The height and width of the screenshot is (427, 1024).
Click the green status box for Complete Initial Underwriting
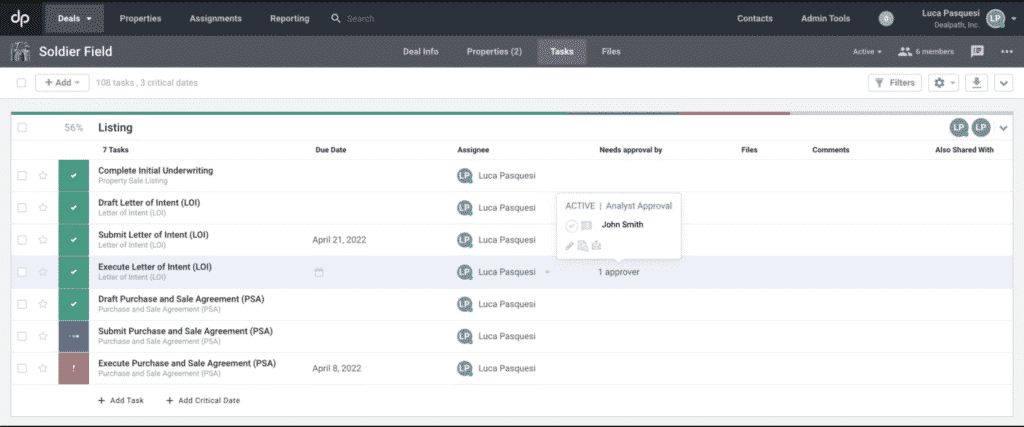[74, 176]
